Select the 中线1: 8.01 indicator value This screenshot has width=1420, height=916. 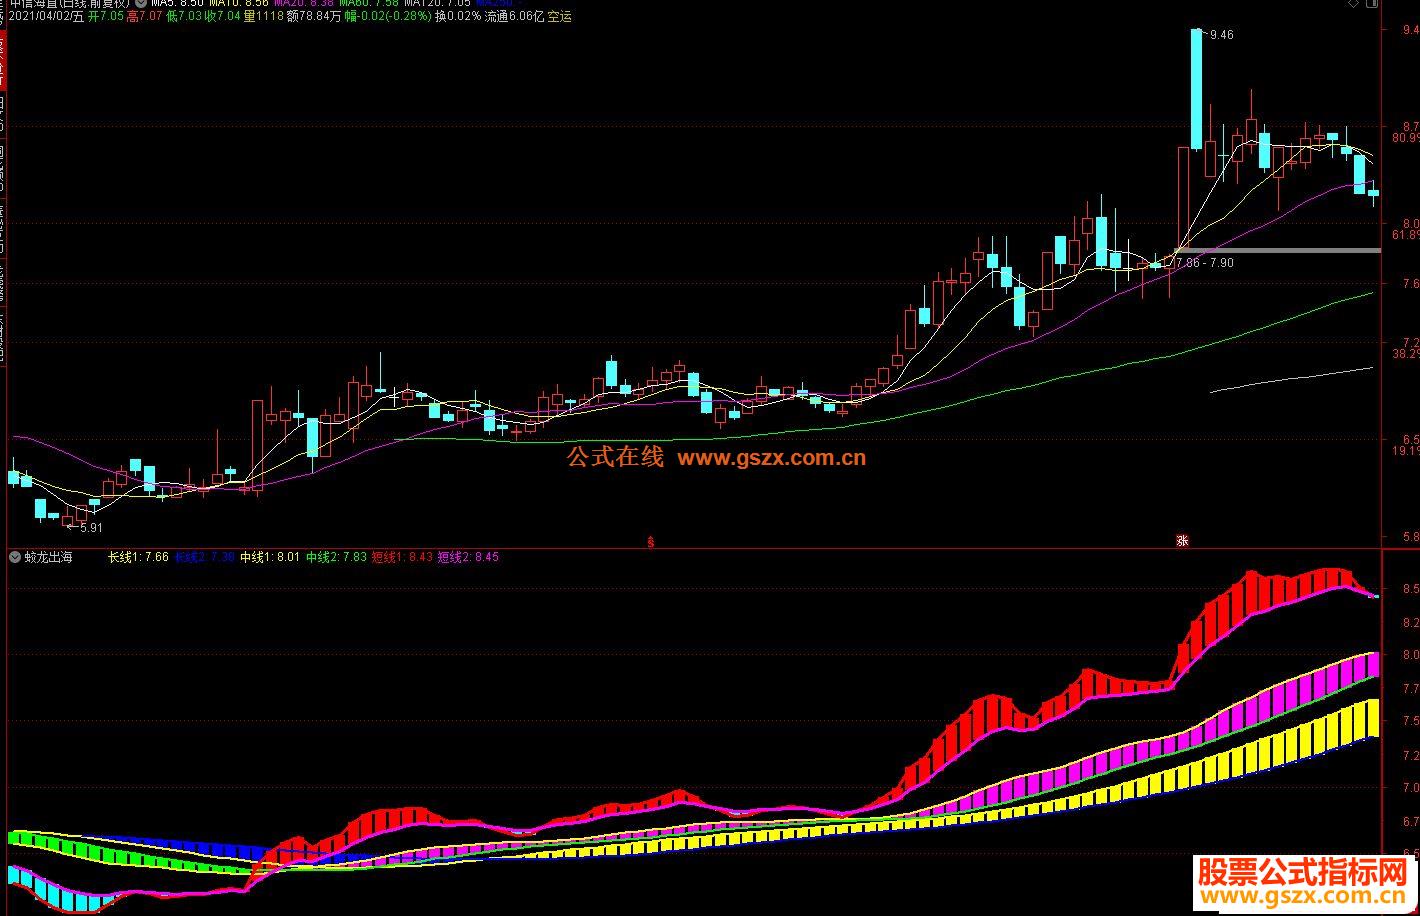[x=270, y=557]
